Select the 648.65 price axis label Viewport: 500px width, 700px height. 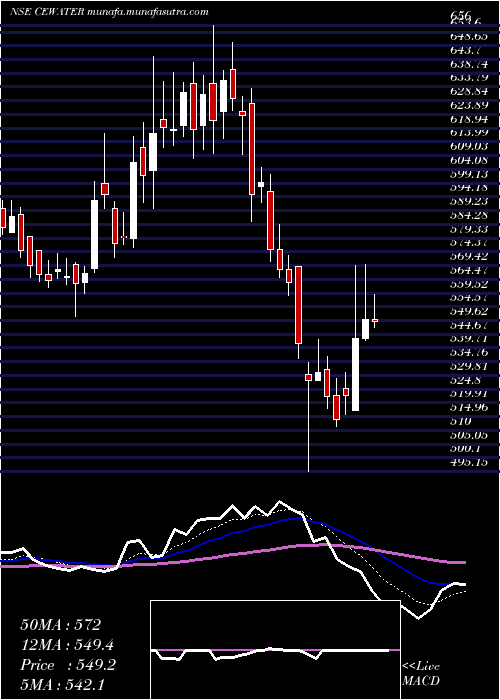(467, 36)
